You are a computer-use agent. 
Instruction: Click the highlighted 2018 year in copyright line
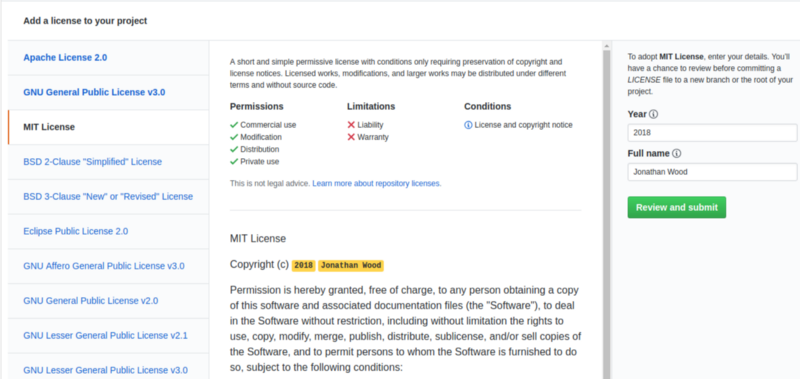pyautogui.click(x=304, y=265)
